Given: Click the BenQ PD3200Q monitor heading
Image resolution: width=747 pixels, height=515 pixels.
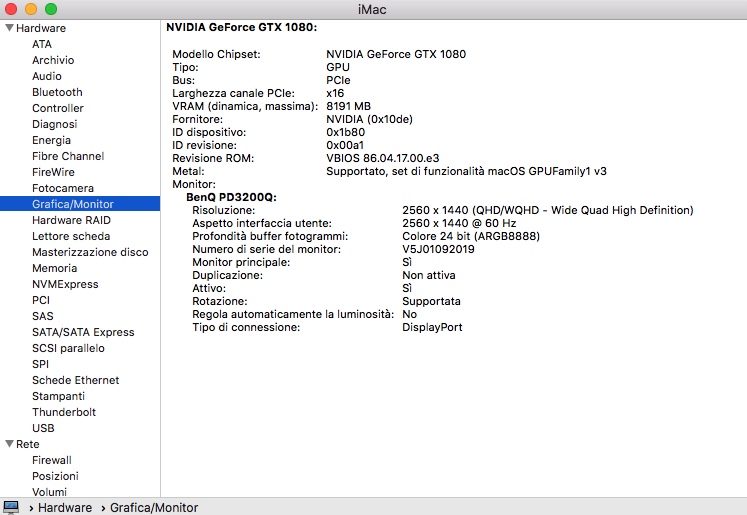Looking at the screenshot, I should [232, 197].
